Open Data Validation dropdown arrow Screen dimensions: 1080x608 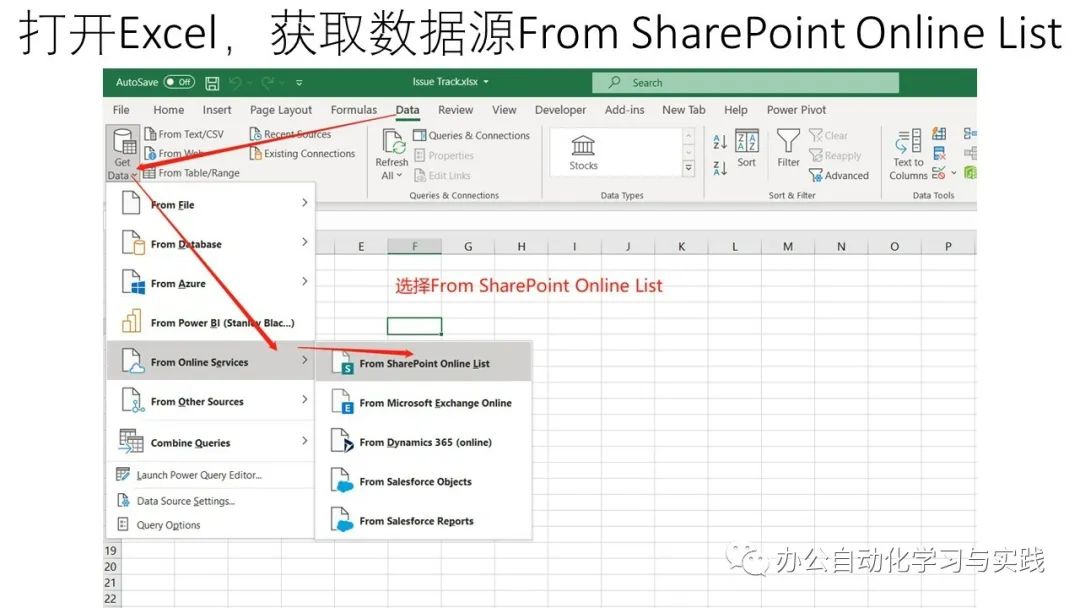pyautogui.click(x=954, y=173)
